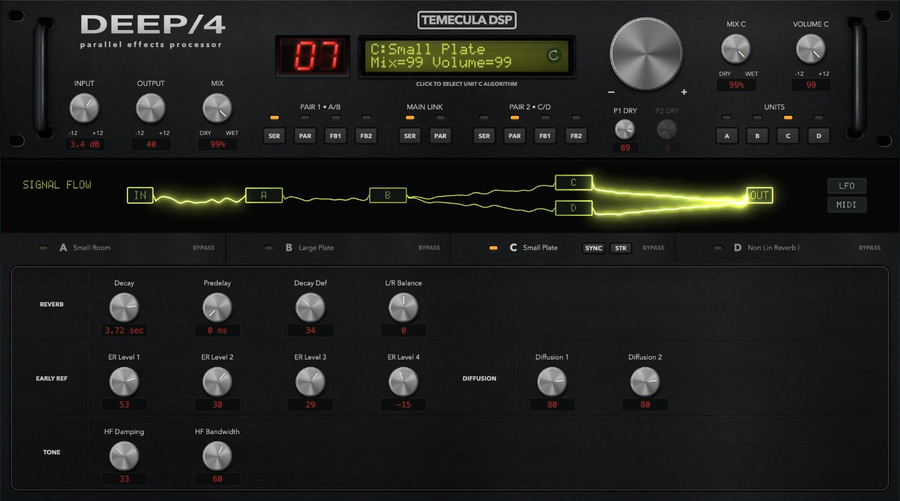Select unit D node in signal flow

pyautogui.click(x=573, y=208)
